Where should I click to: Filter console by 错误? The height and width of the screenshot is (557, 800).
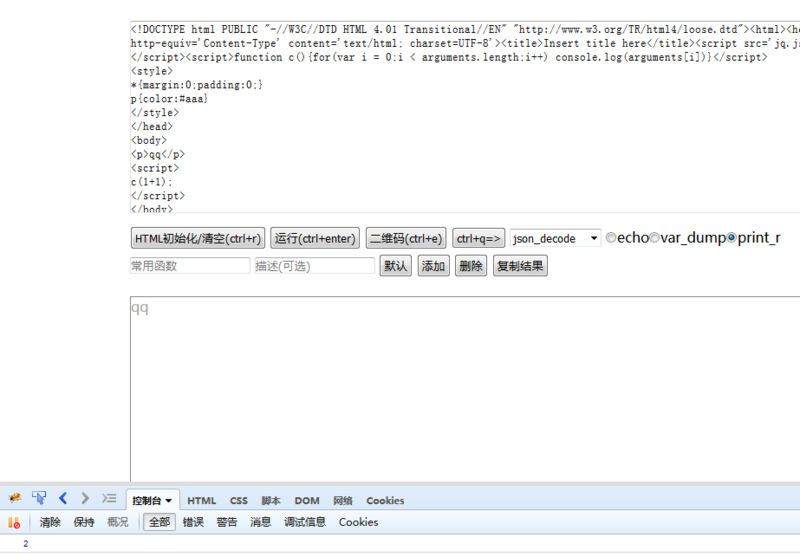(x=193, y=522)
